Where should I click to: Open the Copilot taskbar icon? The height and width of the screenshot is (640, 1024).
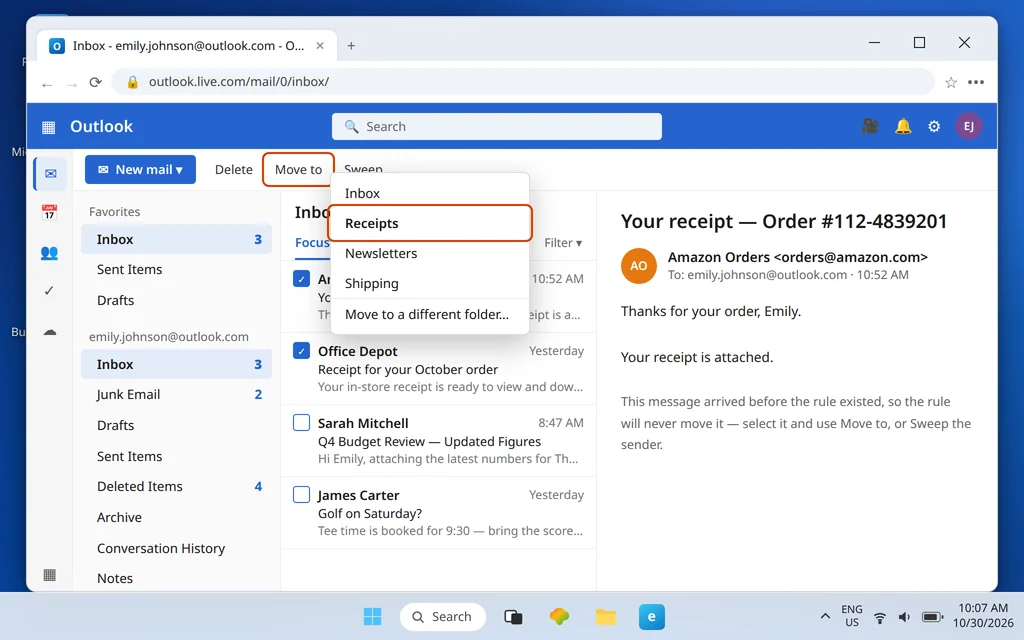tap(559, 616)
